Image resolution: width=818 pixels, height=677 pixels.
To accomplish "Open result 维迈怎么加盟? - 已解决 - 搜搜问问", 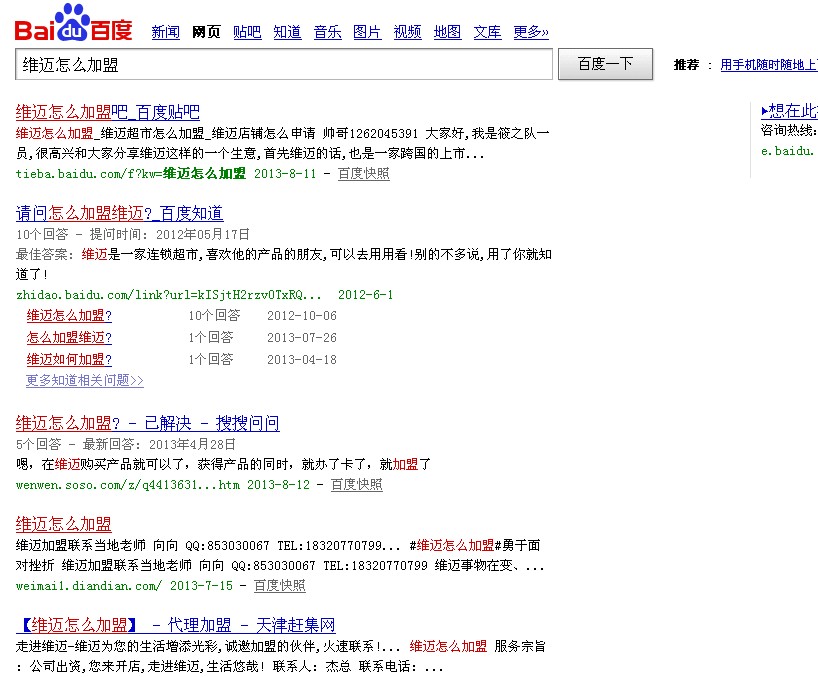I will click(148, 424).
